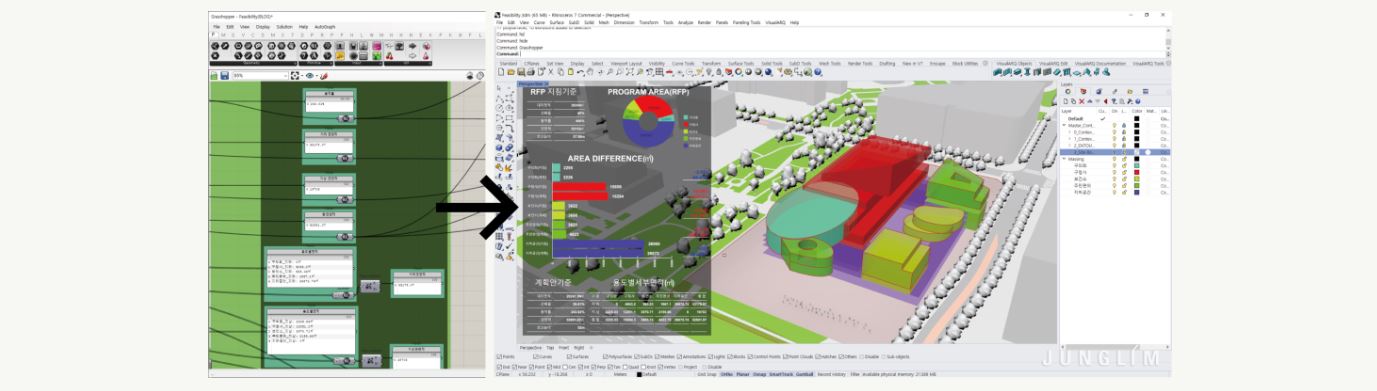Click the New file icon in Rhino toolbar
The image size is (1377, 391).
tap(501, 72)
